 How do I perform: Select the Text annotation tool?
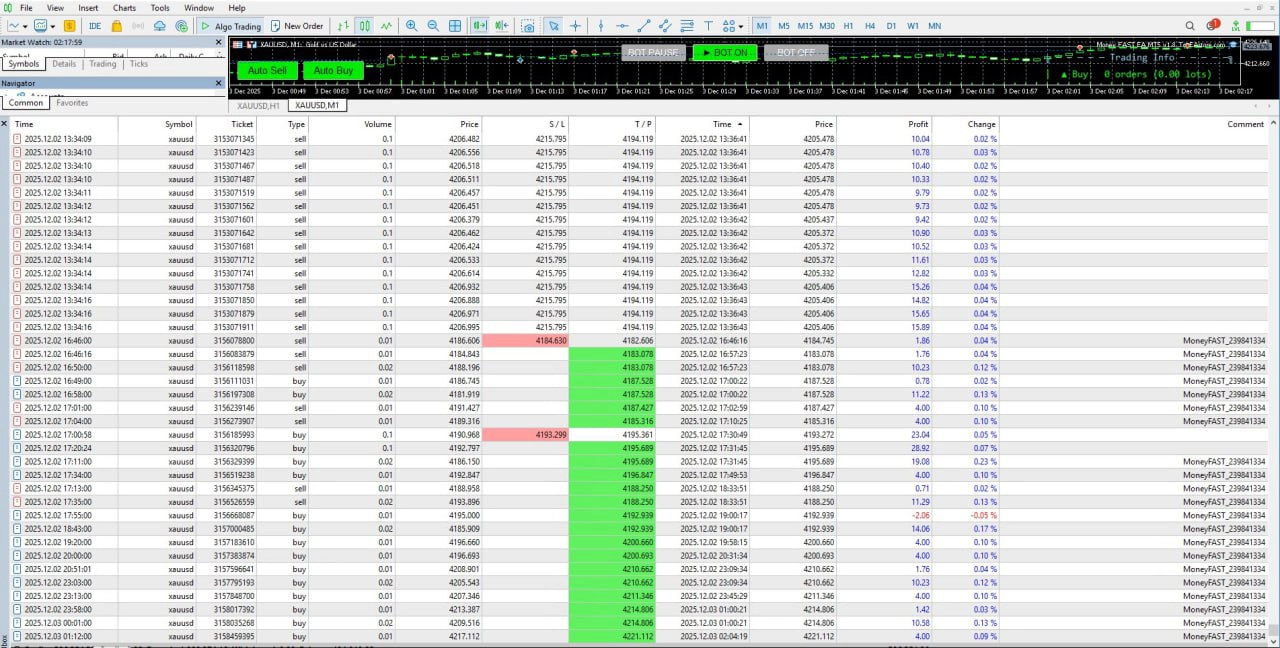point(708,26)
